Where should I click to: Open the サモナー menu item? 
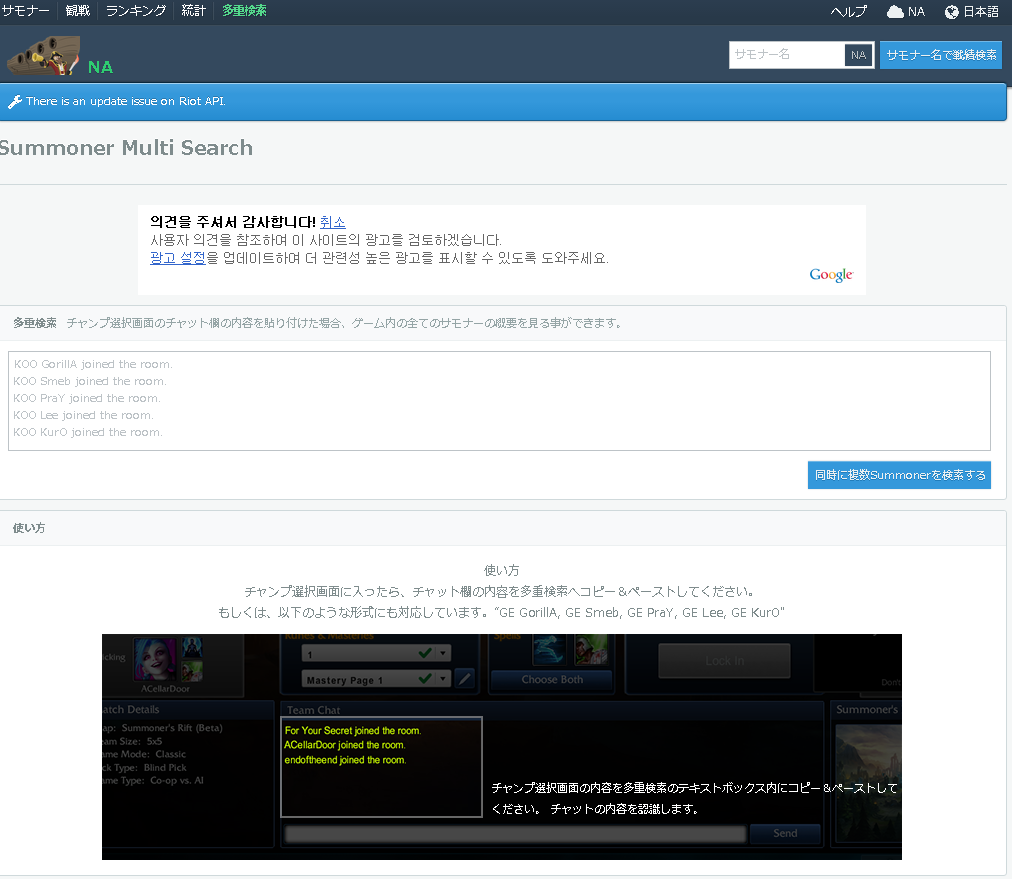25,11
